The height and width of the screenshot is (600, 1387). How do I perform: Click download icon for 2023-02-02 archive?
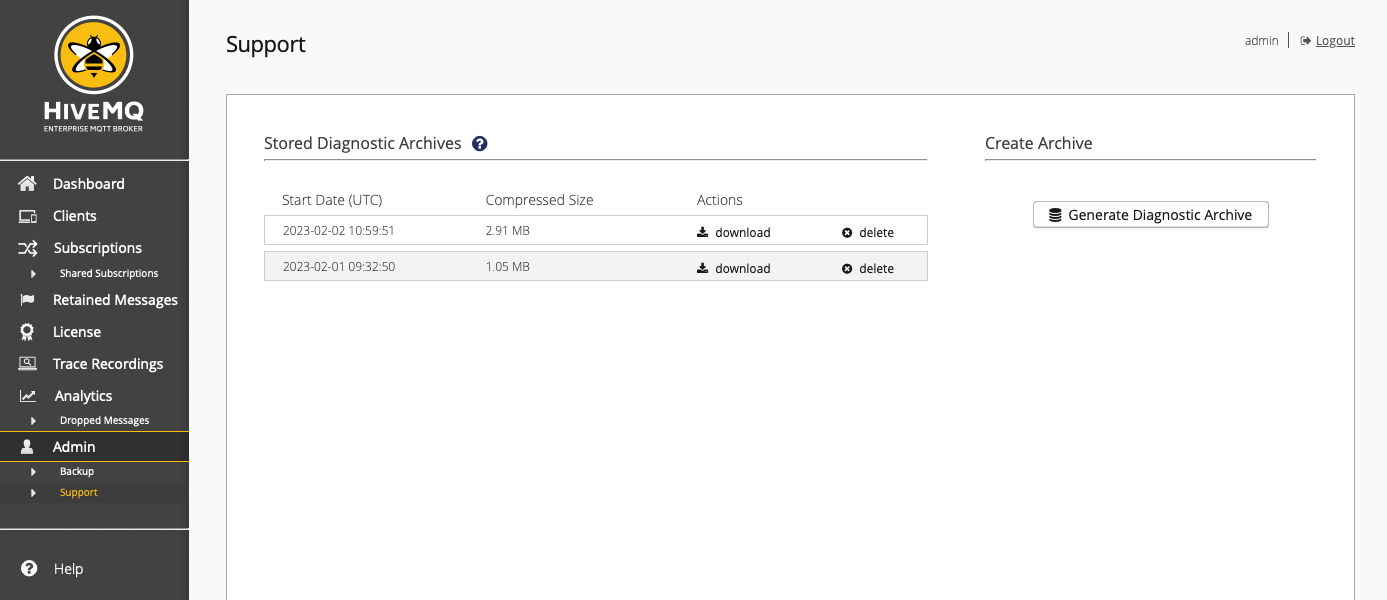click(x=703, y=232)
